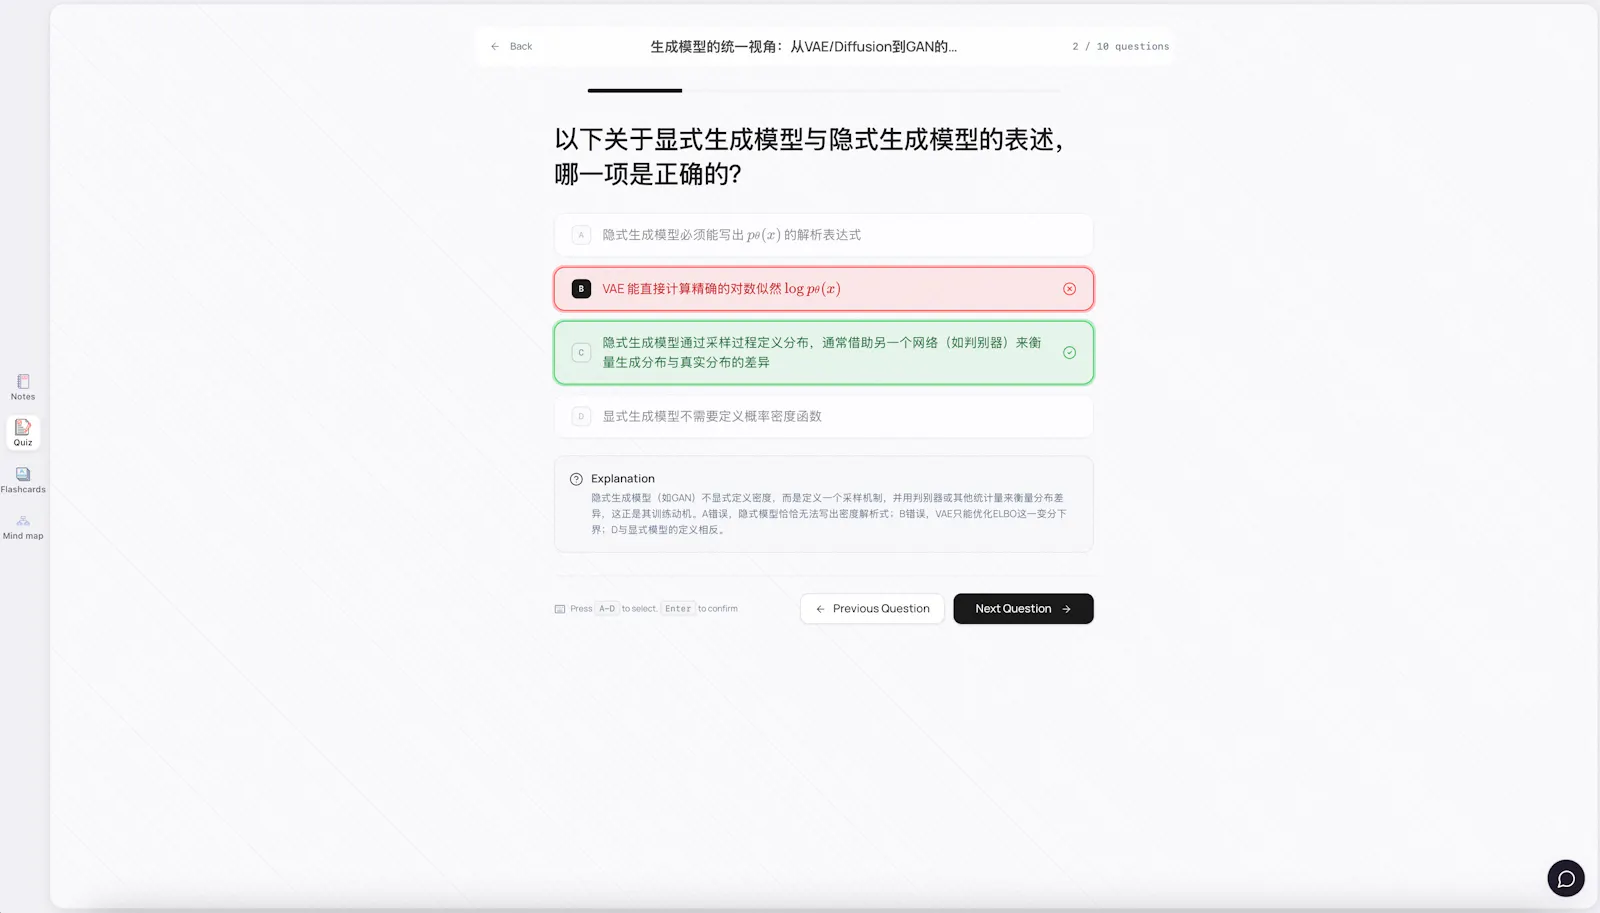Click the quiz progress bar
The width and height of the screenshot is (1600, 913).
tap(823, 90)
